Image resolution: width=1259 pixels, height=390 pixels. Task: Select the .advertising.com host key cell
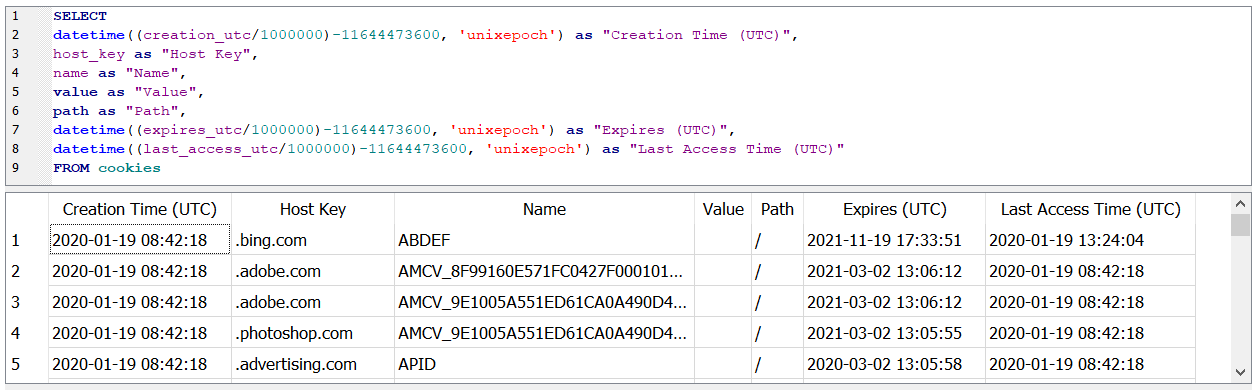[x=312, y=364]
